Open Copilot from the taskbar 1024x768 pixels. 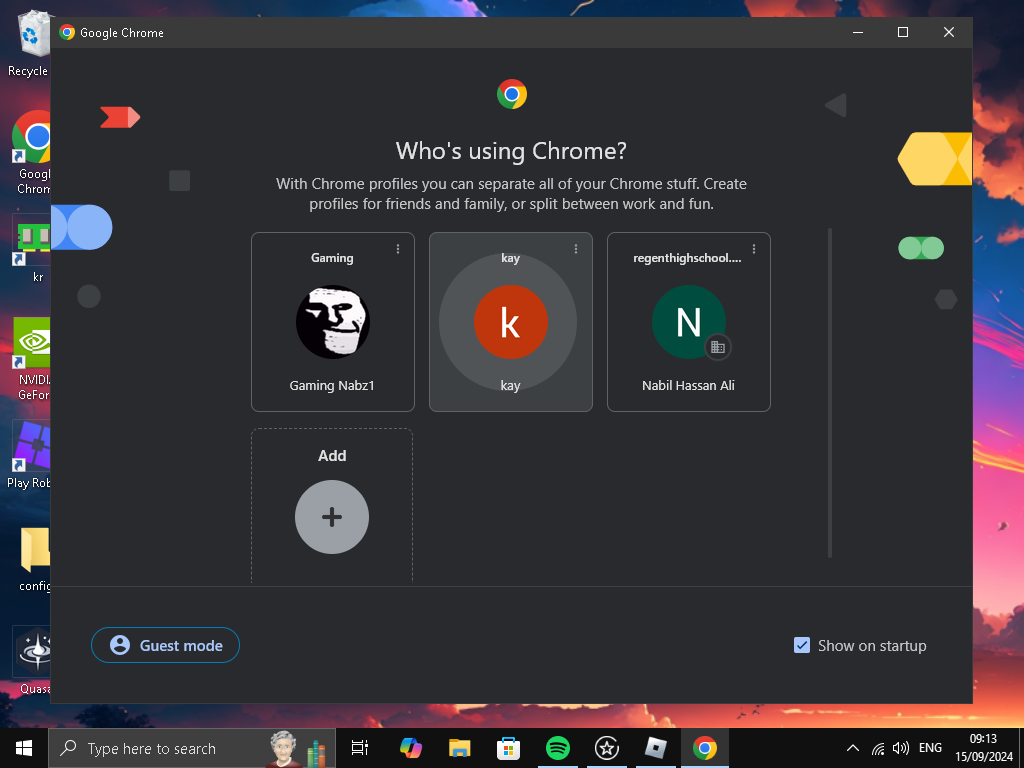(x=411, y=748)
